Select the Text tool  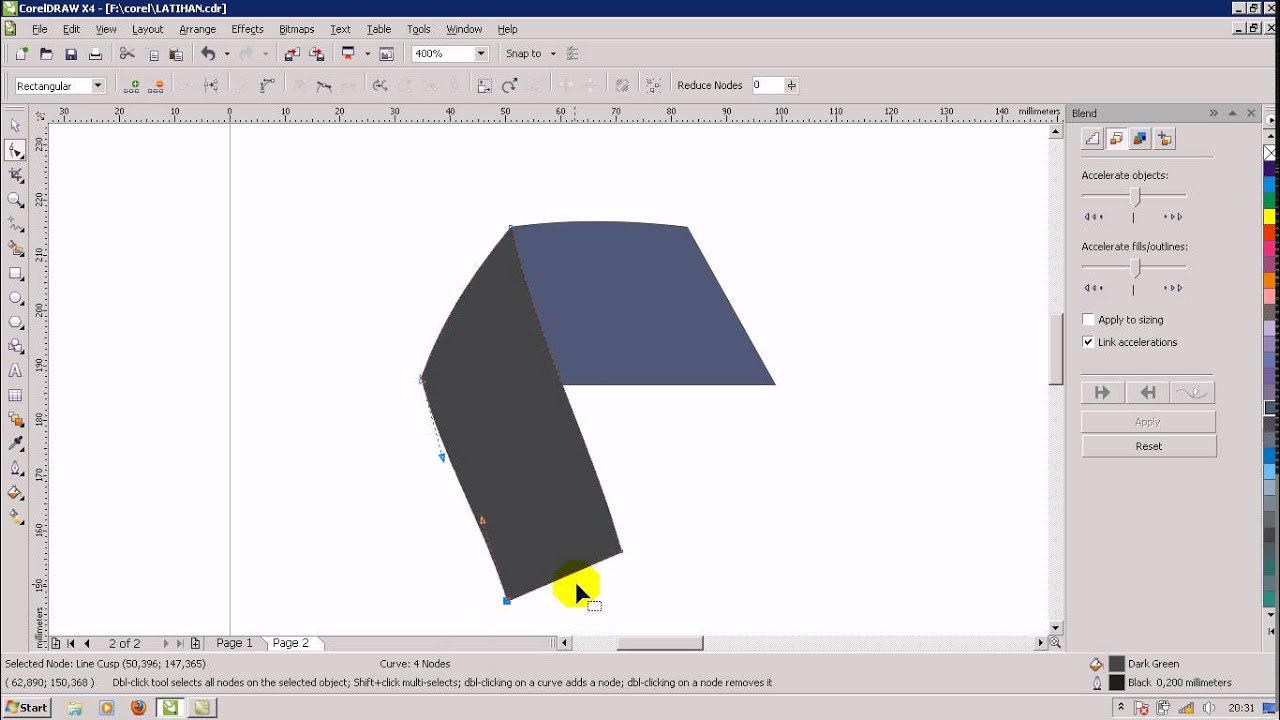pos(15,371)
